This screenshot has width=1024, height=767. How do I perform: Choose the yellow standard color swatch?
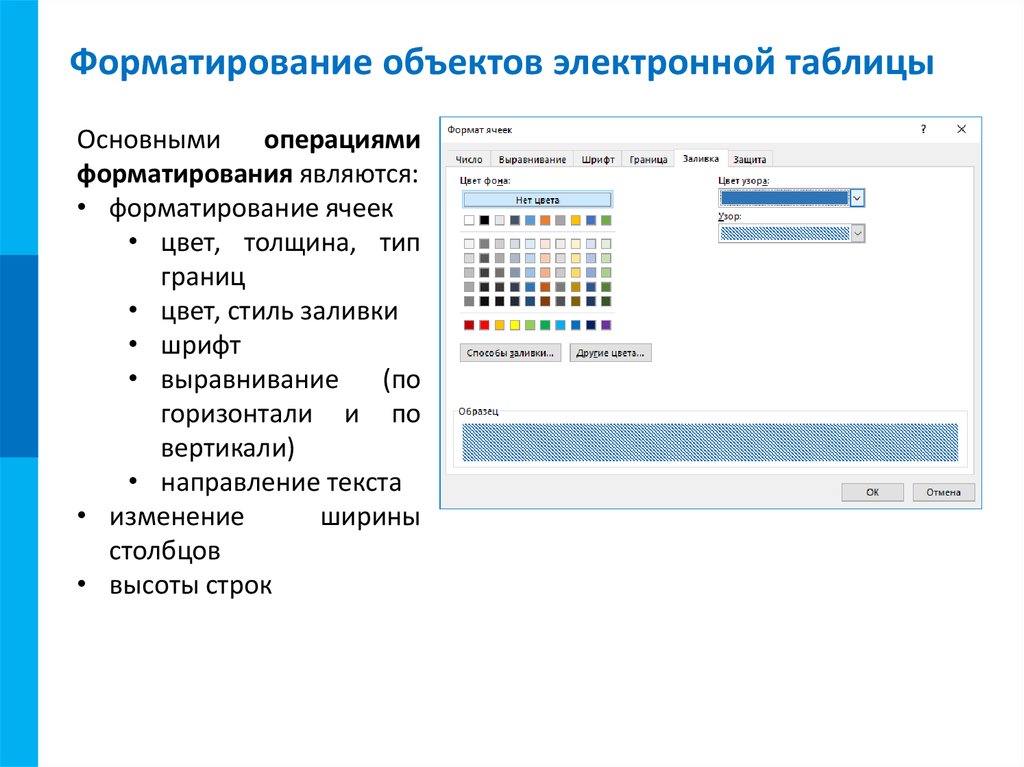[x=515, y=325]
